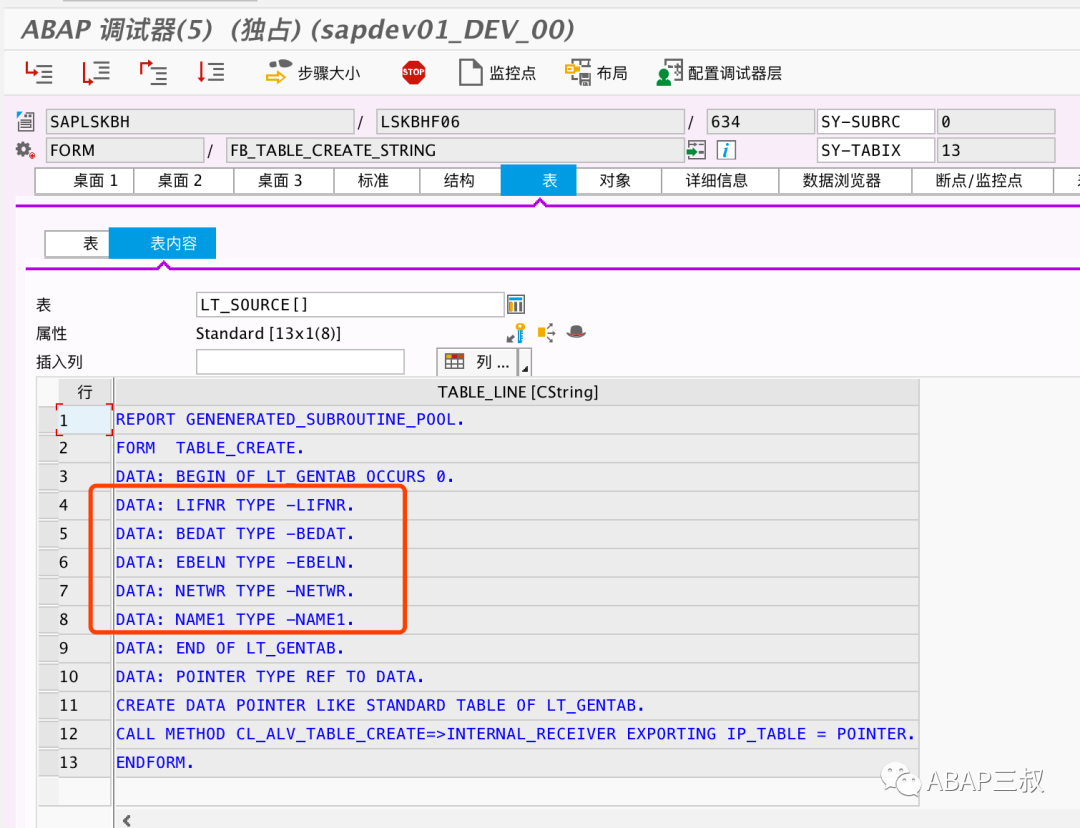Click the program list icon beside SAPLSKBH
Screen dimensions: 1080x828
click(x=25, y=121)
